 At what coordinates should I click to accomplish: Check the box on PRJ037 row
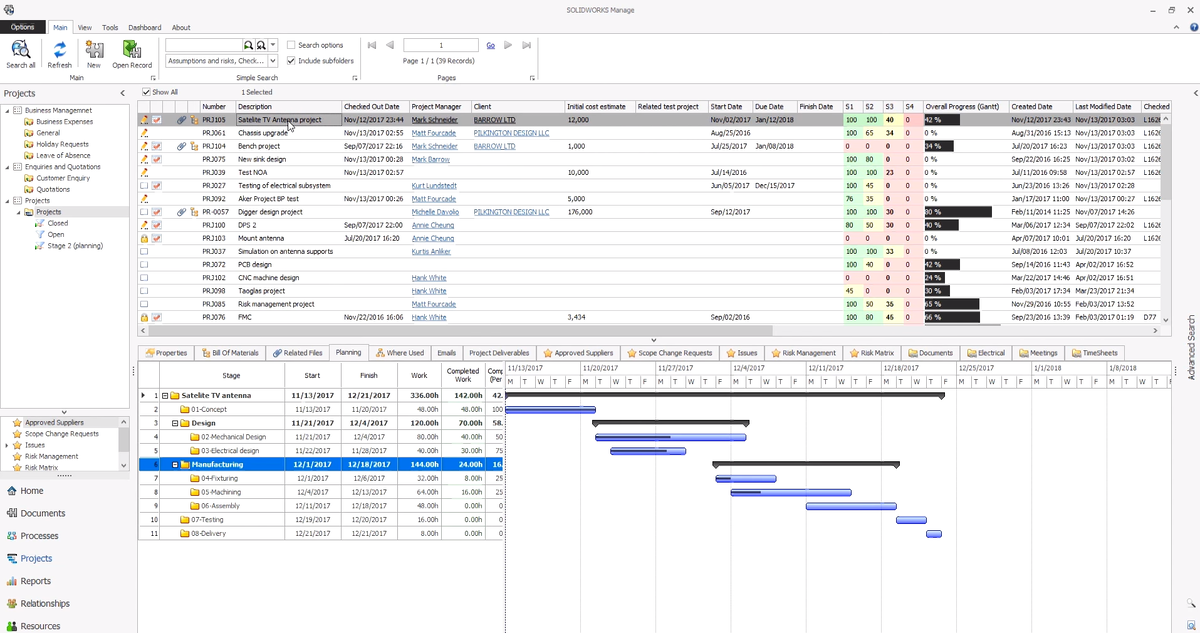coord(145,251)
